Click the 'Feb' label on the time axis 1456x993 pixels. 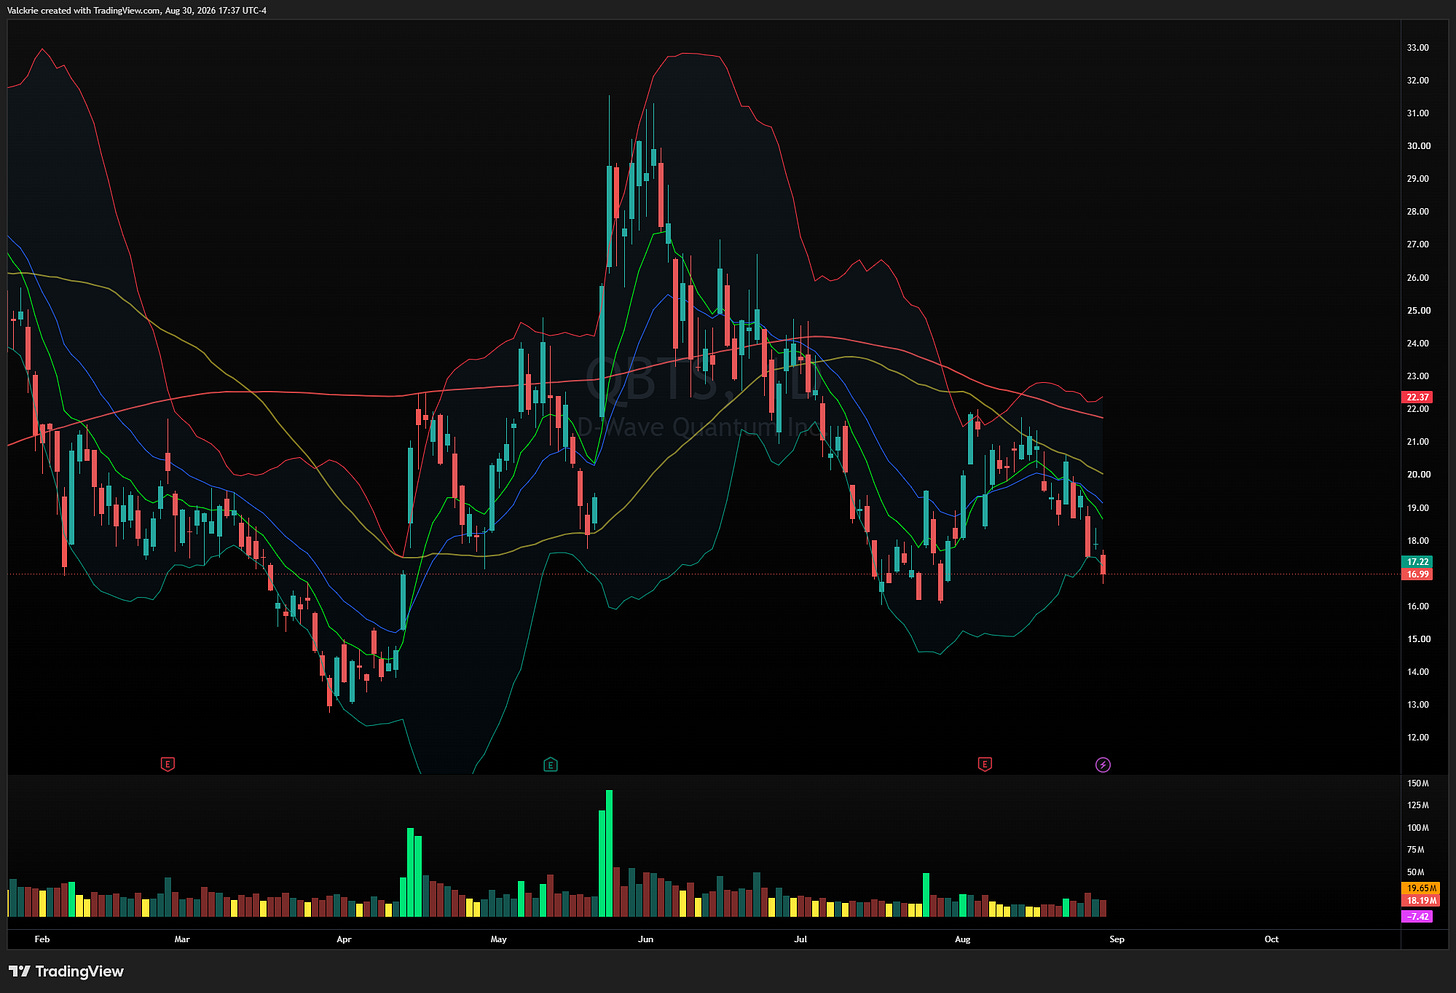click(x=42, y=939)
